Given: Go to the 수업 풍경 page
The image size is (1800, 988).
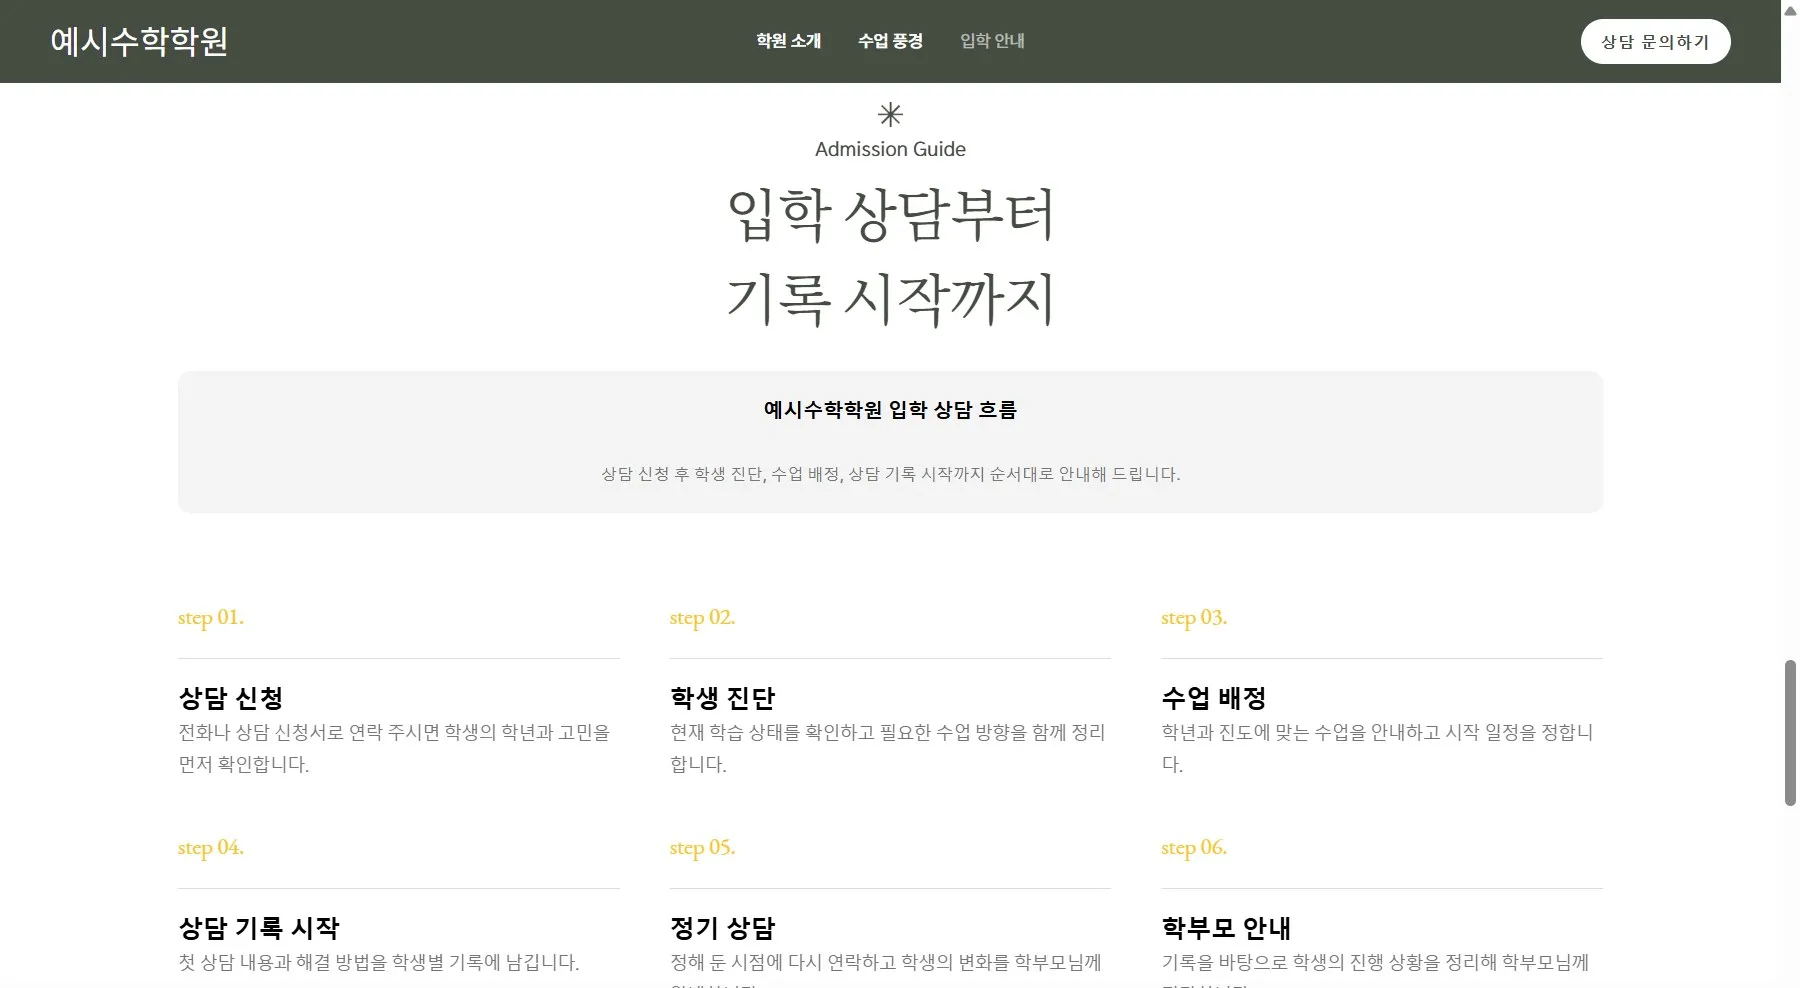Looking at the screenshot, I should pyautogui.click(x=890, y=41).
